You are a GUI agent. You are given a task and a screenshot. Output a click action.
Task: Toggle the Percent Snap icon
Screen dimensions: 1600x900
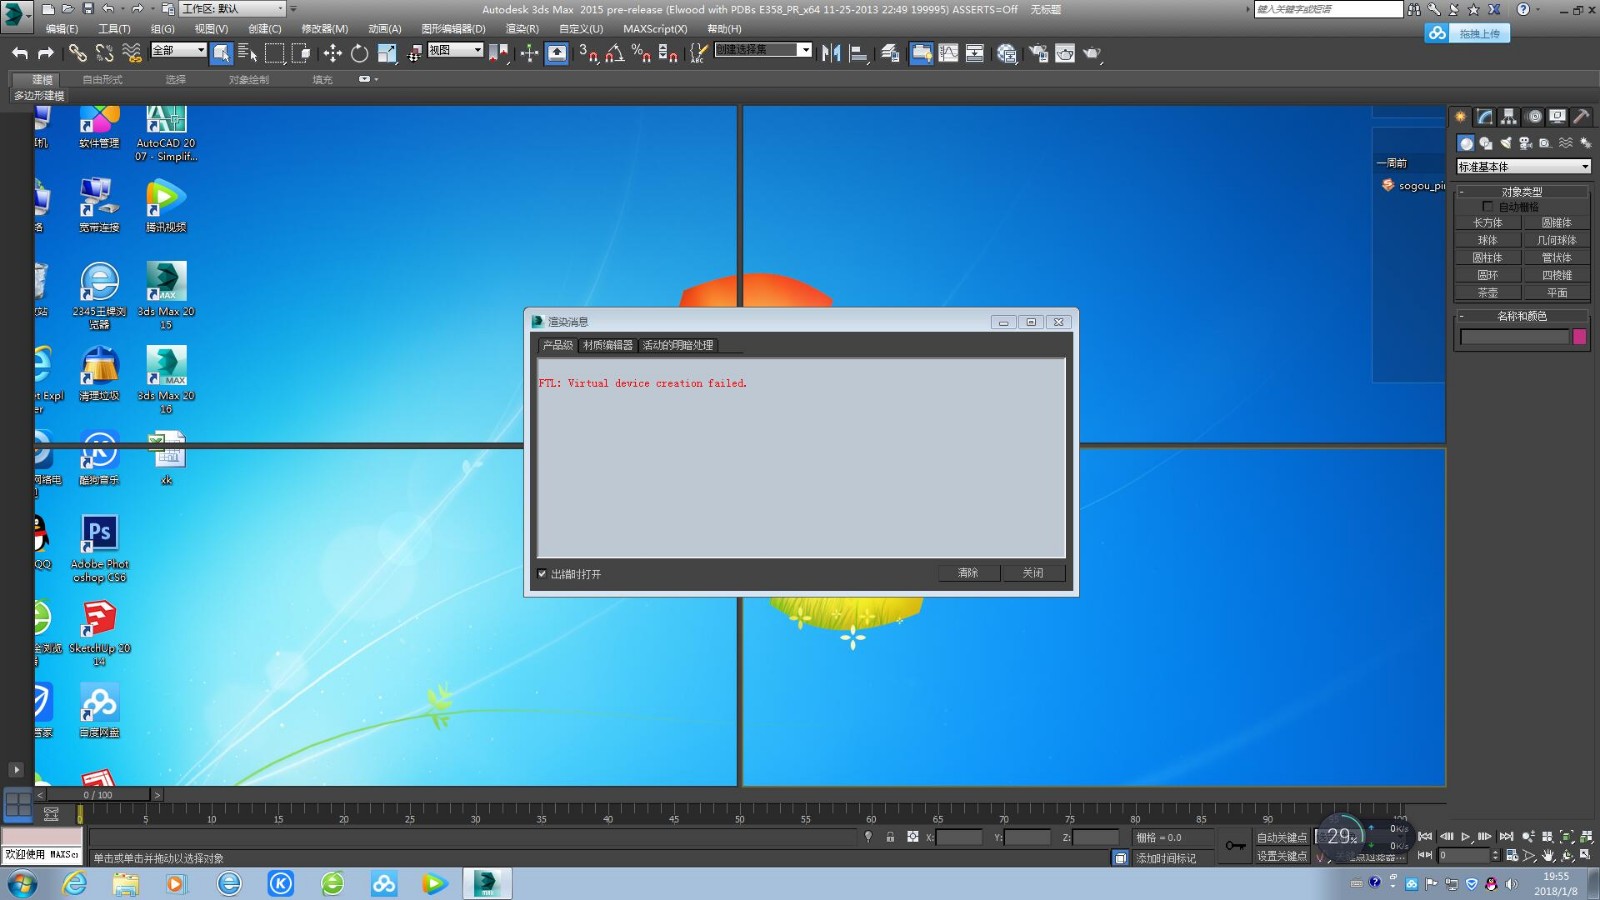(641, 53)
